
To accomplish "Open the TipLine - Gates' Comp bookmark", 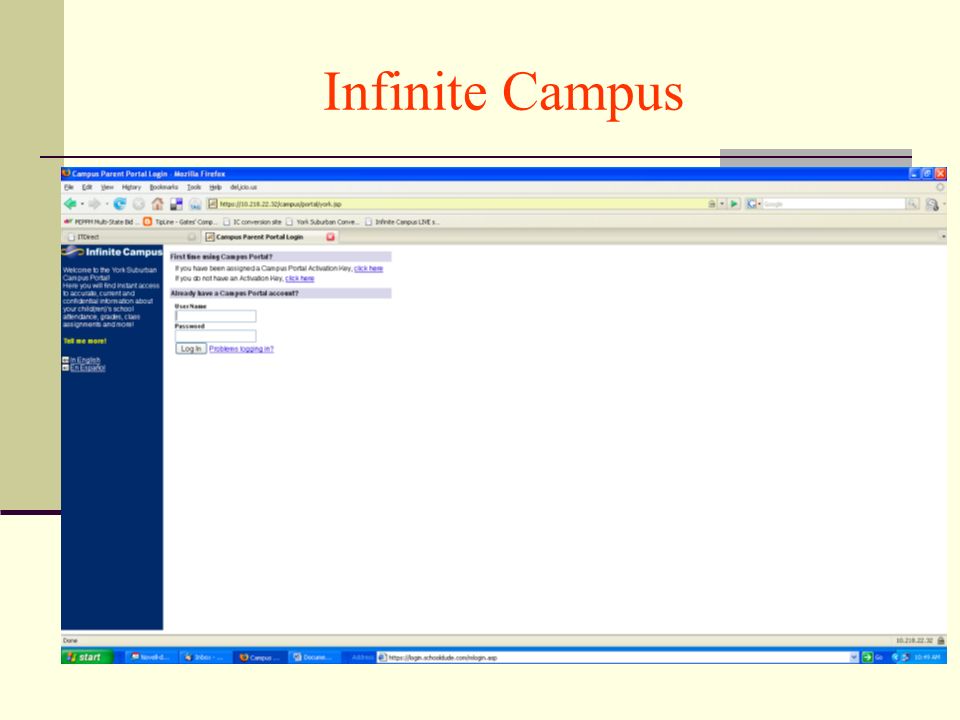I will (x=181, y=222).
